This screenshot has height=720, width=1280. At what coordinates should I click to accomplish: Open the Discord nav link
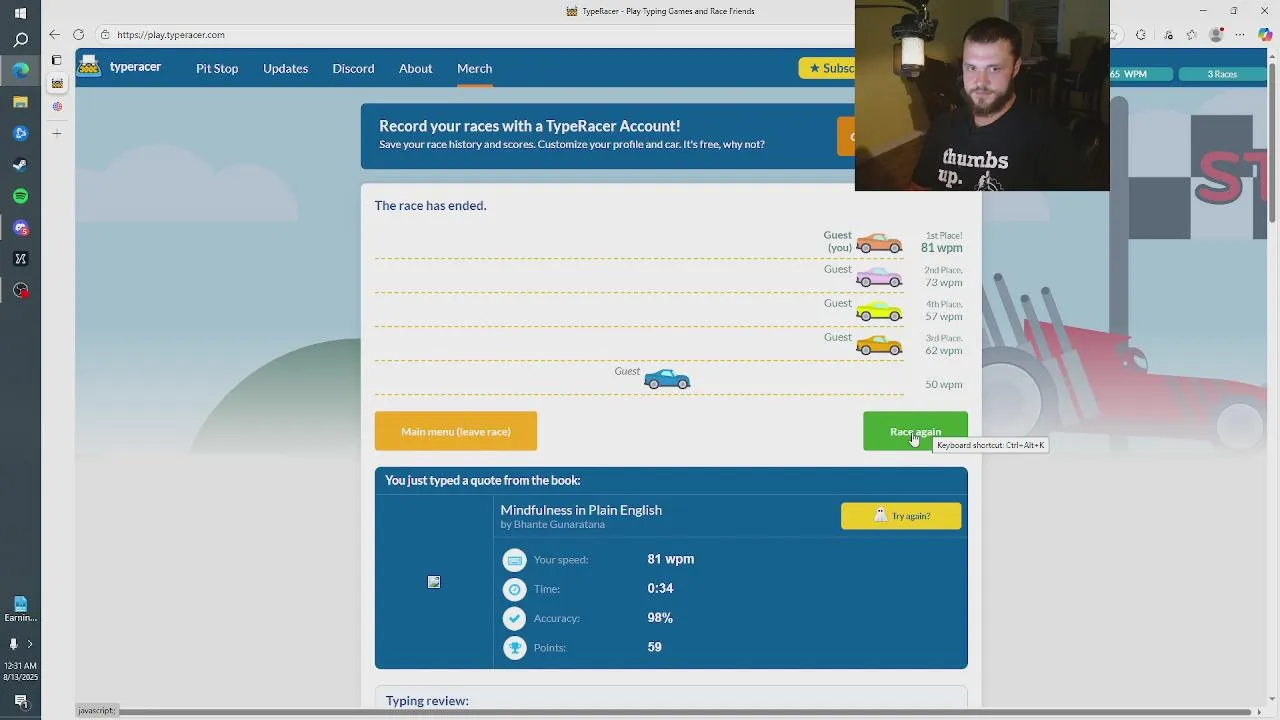click(x=353, y=68)
